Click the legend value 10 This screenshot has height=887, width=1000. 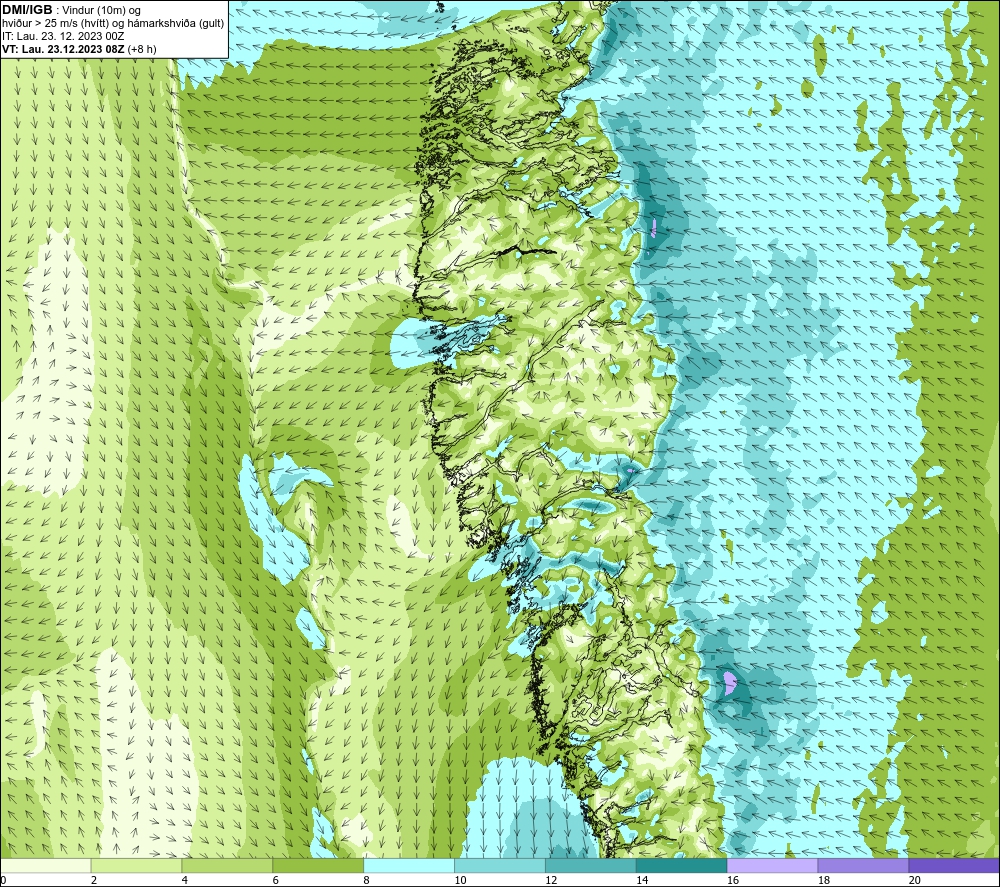460,880
